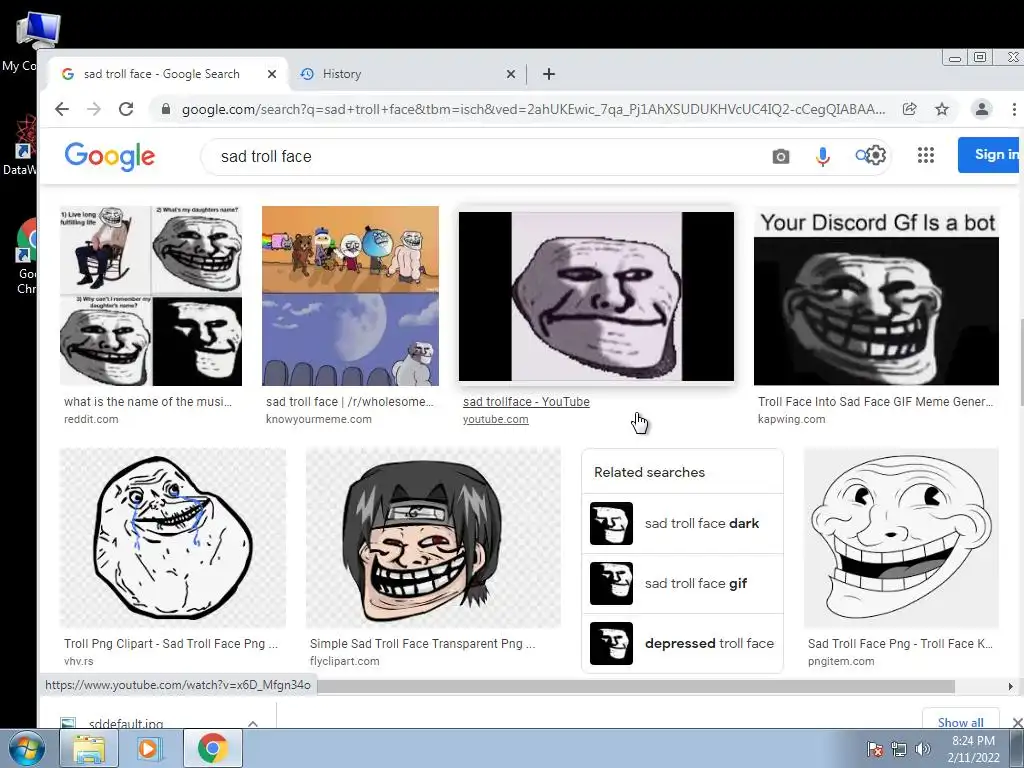Viewport: 1024px width, 768px height.
Task: Click Show all downloads
Action: click(x=961, y=722)
